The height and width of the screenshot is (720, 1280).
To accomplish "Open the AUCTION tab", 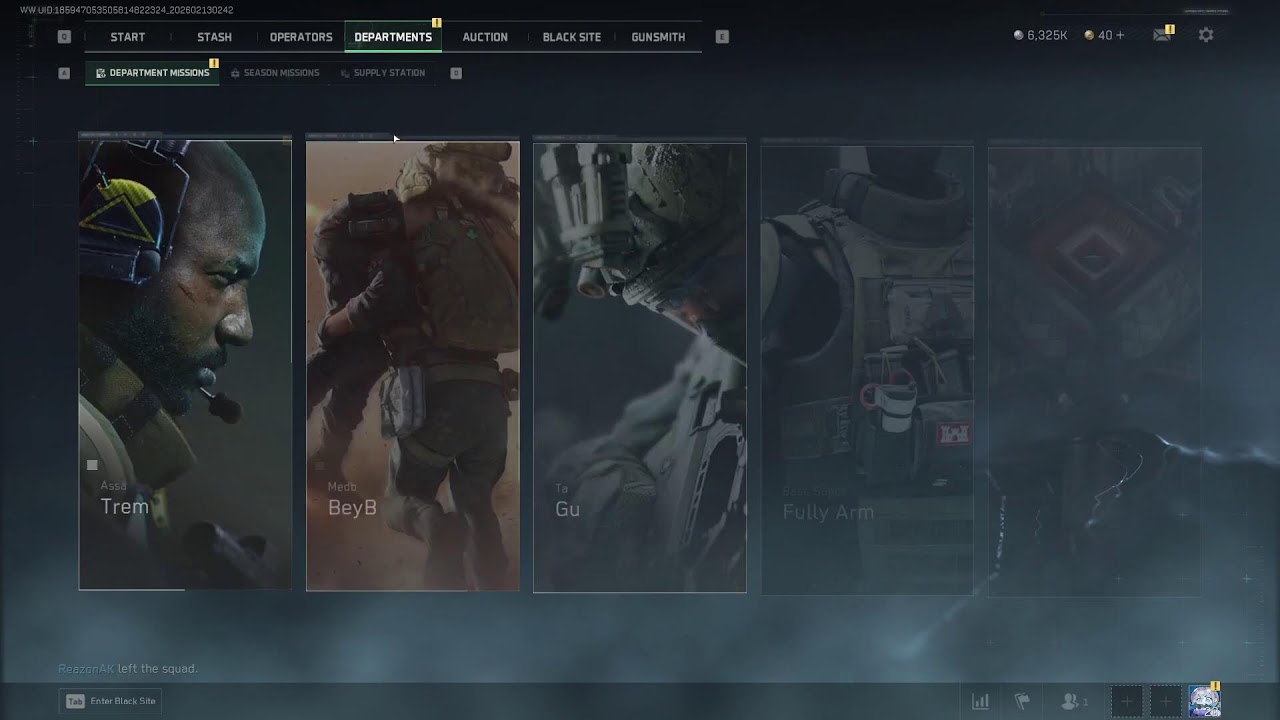I will (485, 37).
